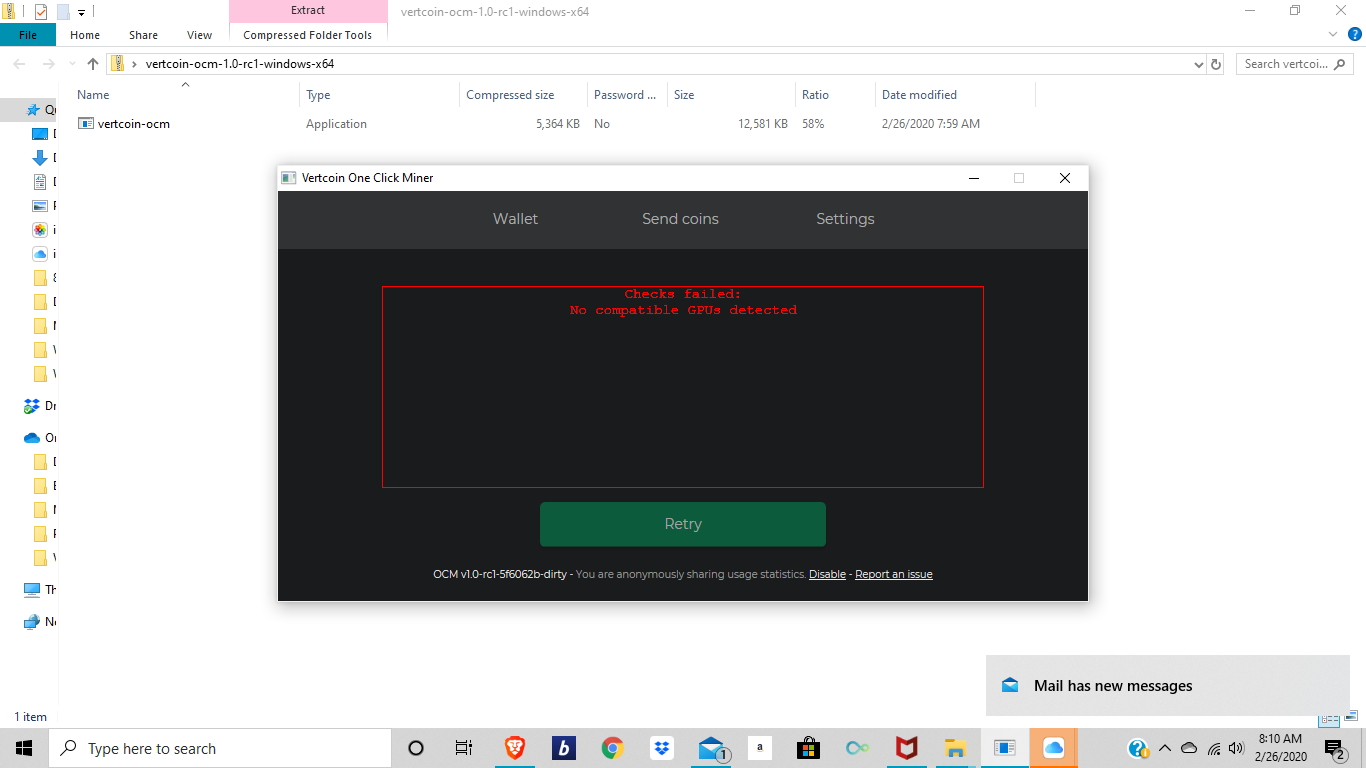This screenshot has width=1366, height=768.
Task: Collapse the Explorer ribbon with the chevron
Action: (x=1334, y=33)
